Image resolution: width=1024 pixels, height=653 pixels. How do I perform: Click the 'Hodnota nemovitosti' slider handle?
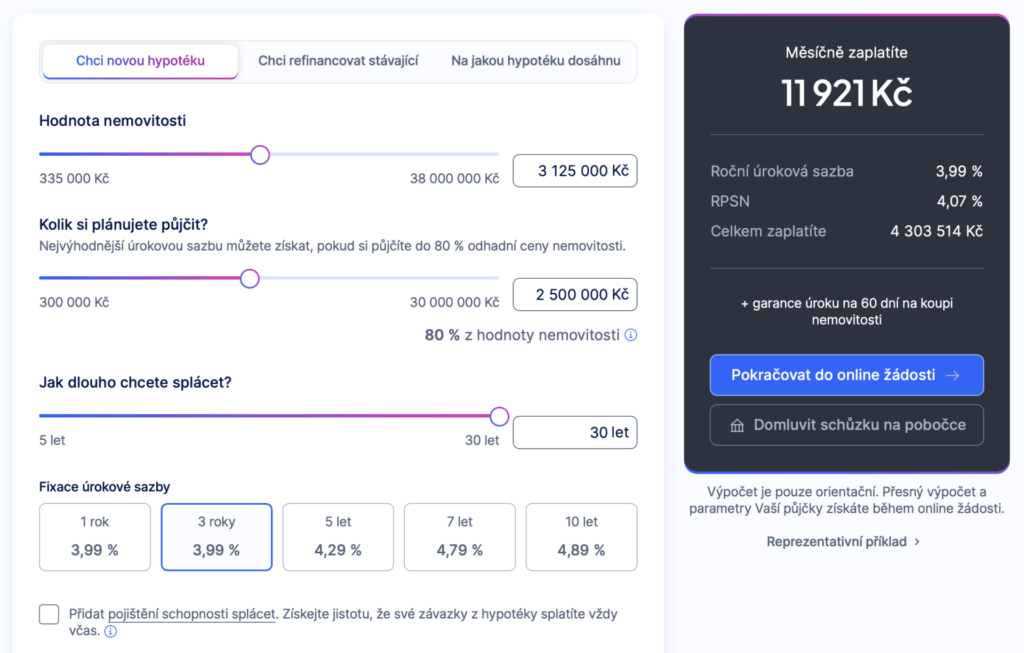(x=260, y=154)
